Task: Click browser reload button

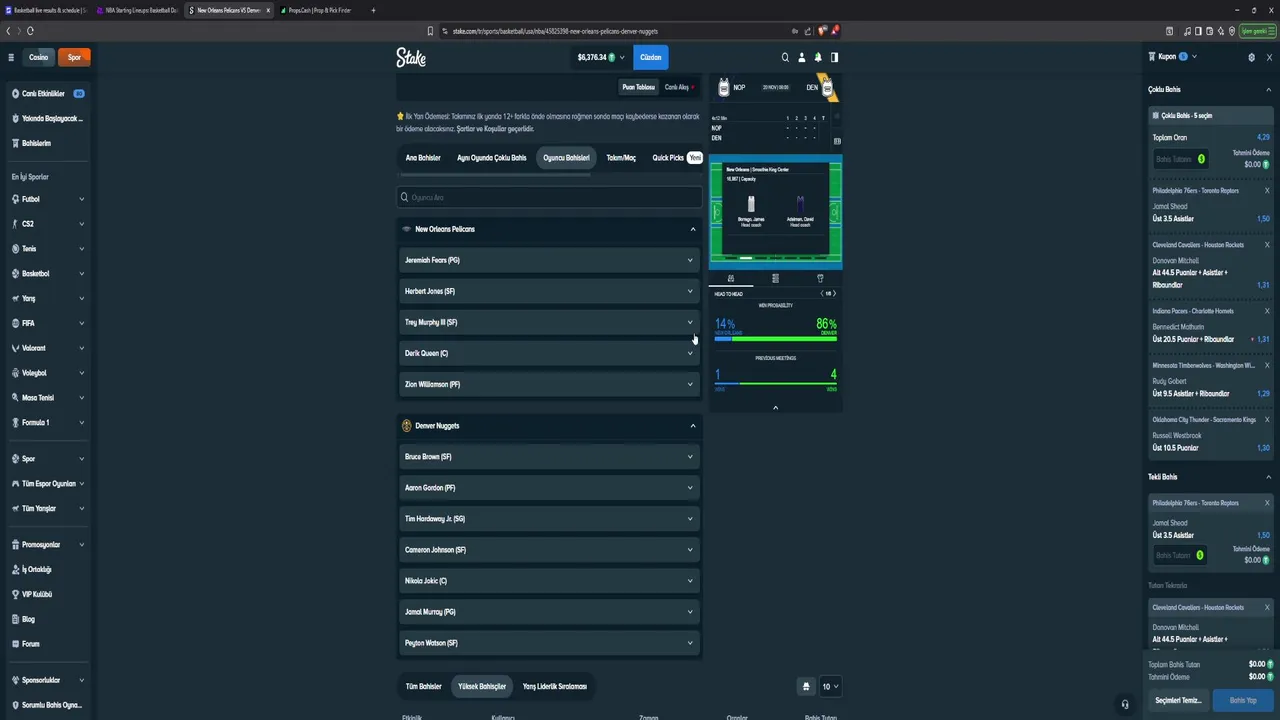Action: click(x=31, y=31)
